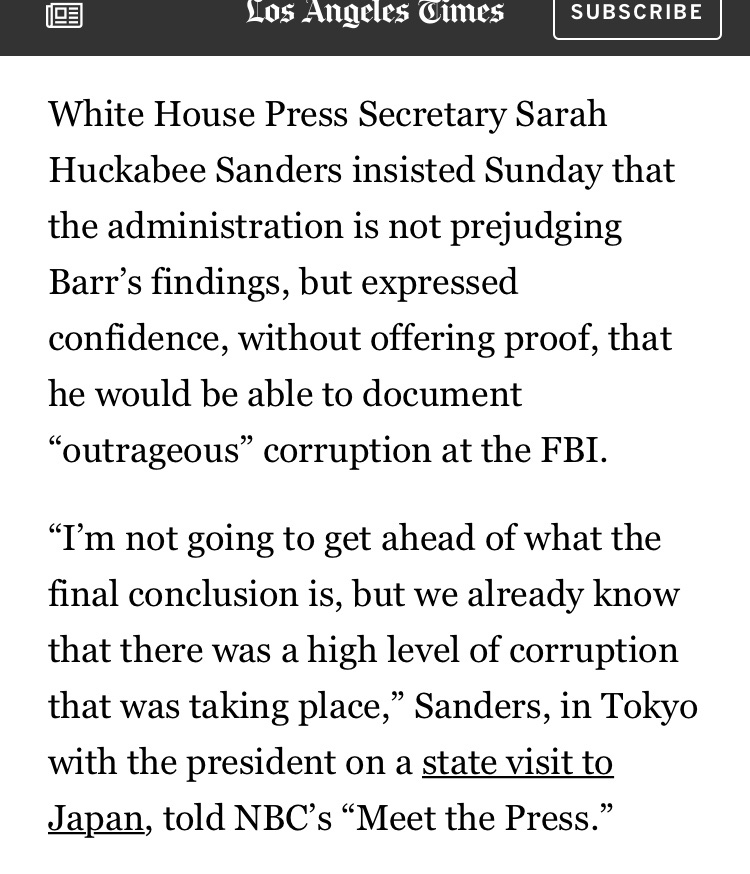Viewport: 750px width, 874px height.
Task: Tap the word "Tokyo" in the article
Action: [x=649, y=706]
